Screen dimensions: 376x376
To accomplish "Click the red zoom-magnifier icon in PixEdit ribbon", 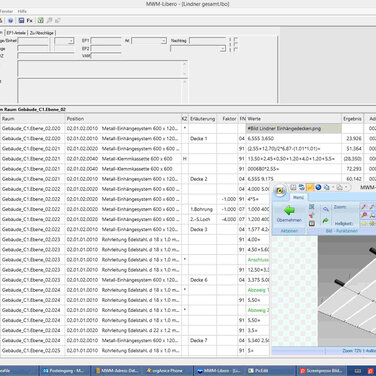I will click(x=364, y=215).
